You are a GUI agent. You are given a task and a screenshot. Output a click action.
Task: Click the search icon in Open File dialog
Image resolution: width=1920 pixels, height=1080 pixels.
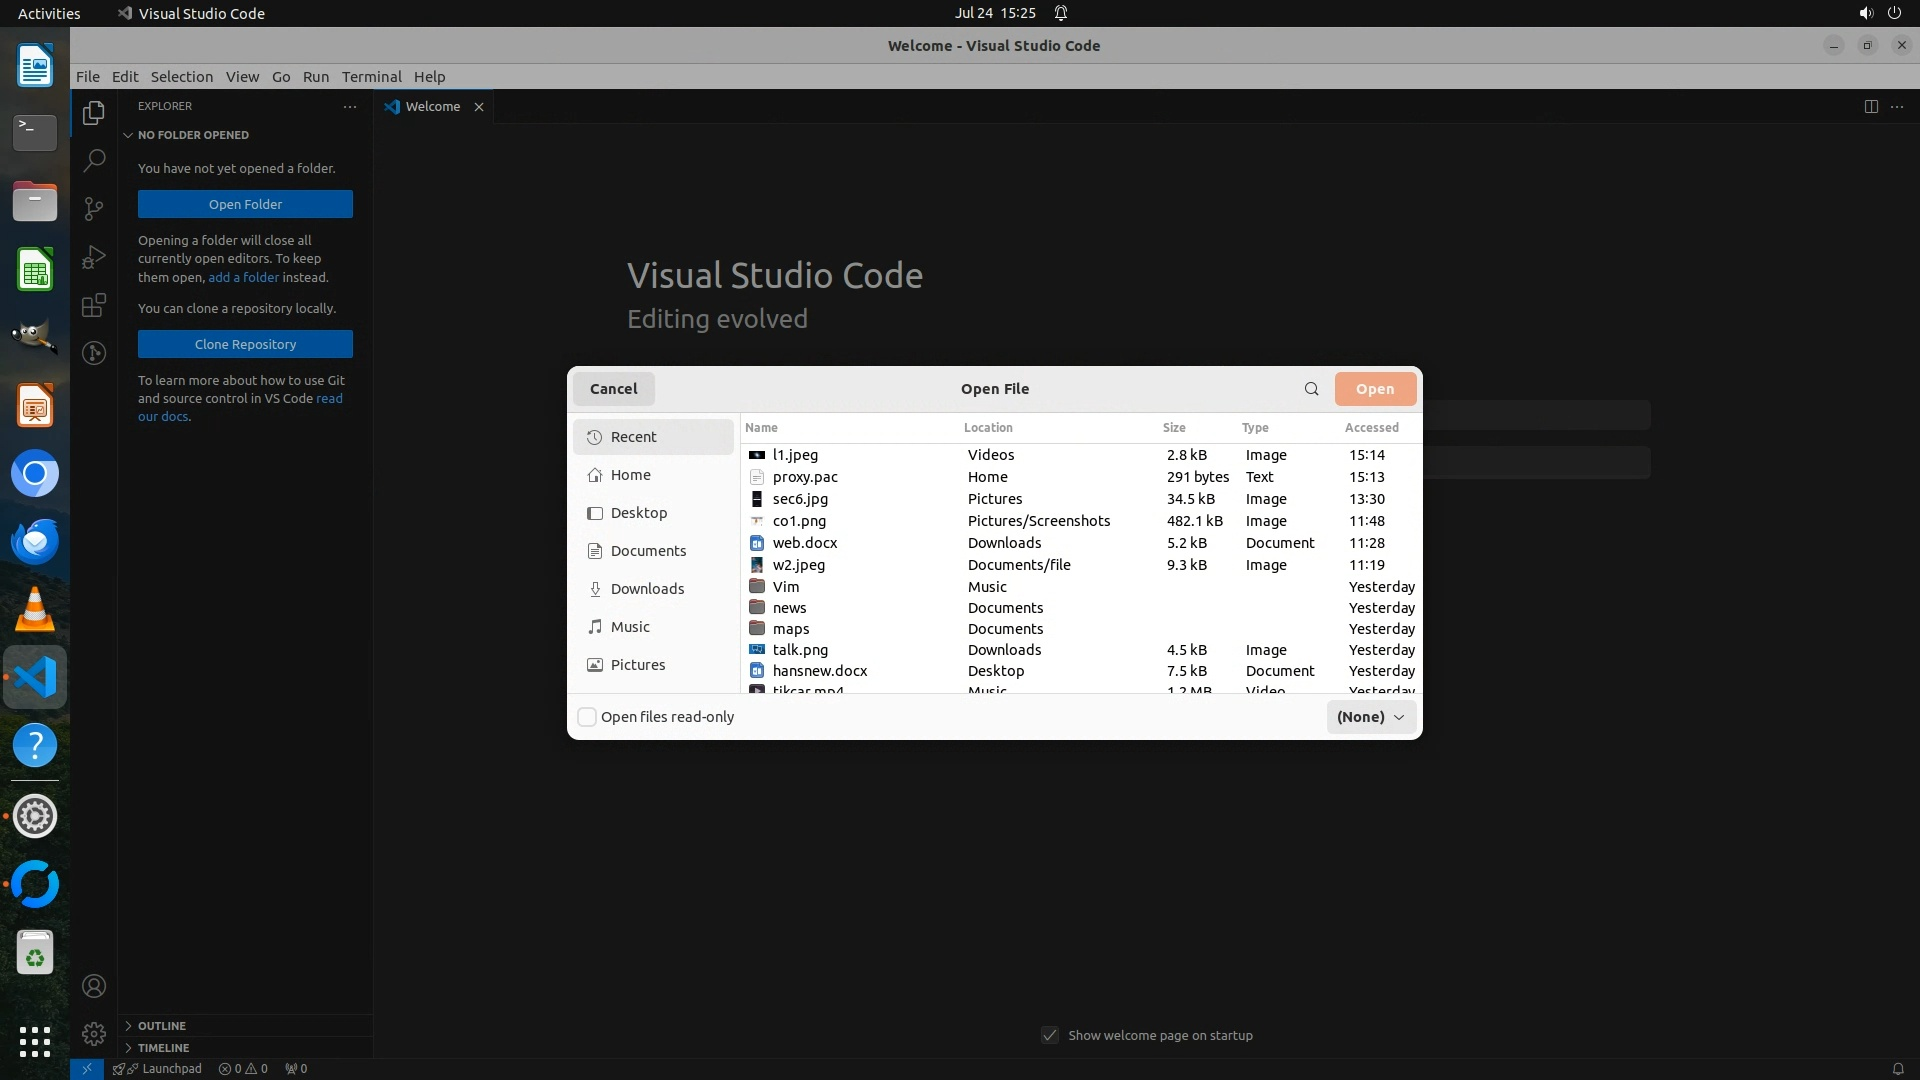[x=1311, y=389]
